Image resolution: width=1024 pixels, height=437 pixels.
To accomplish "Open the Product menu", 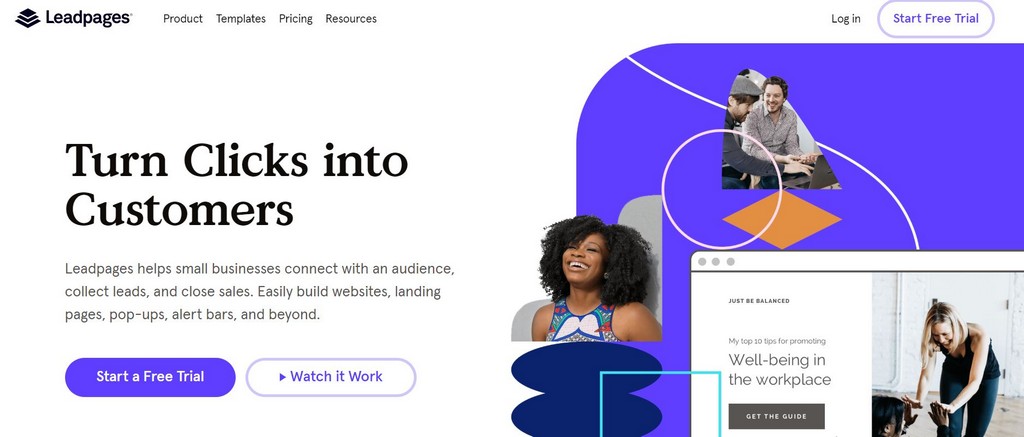I will [183, 19].
